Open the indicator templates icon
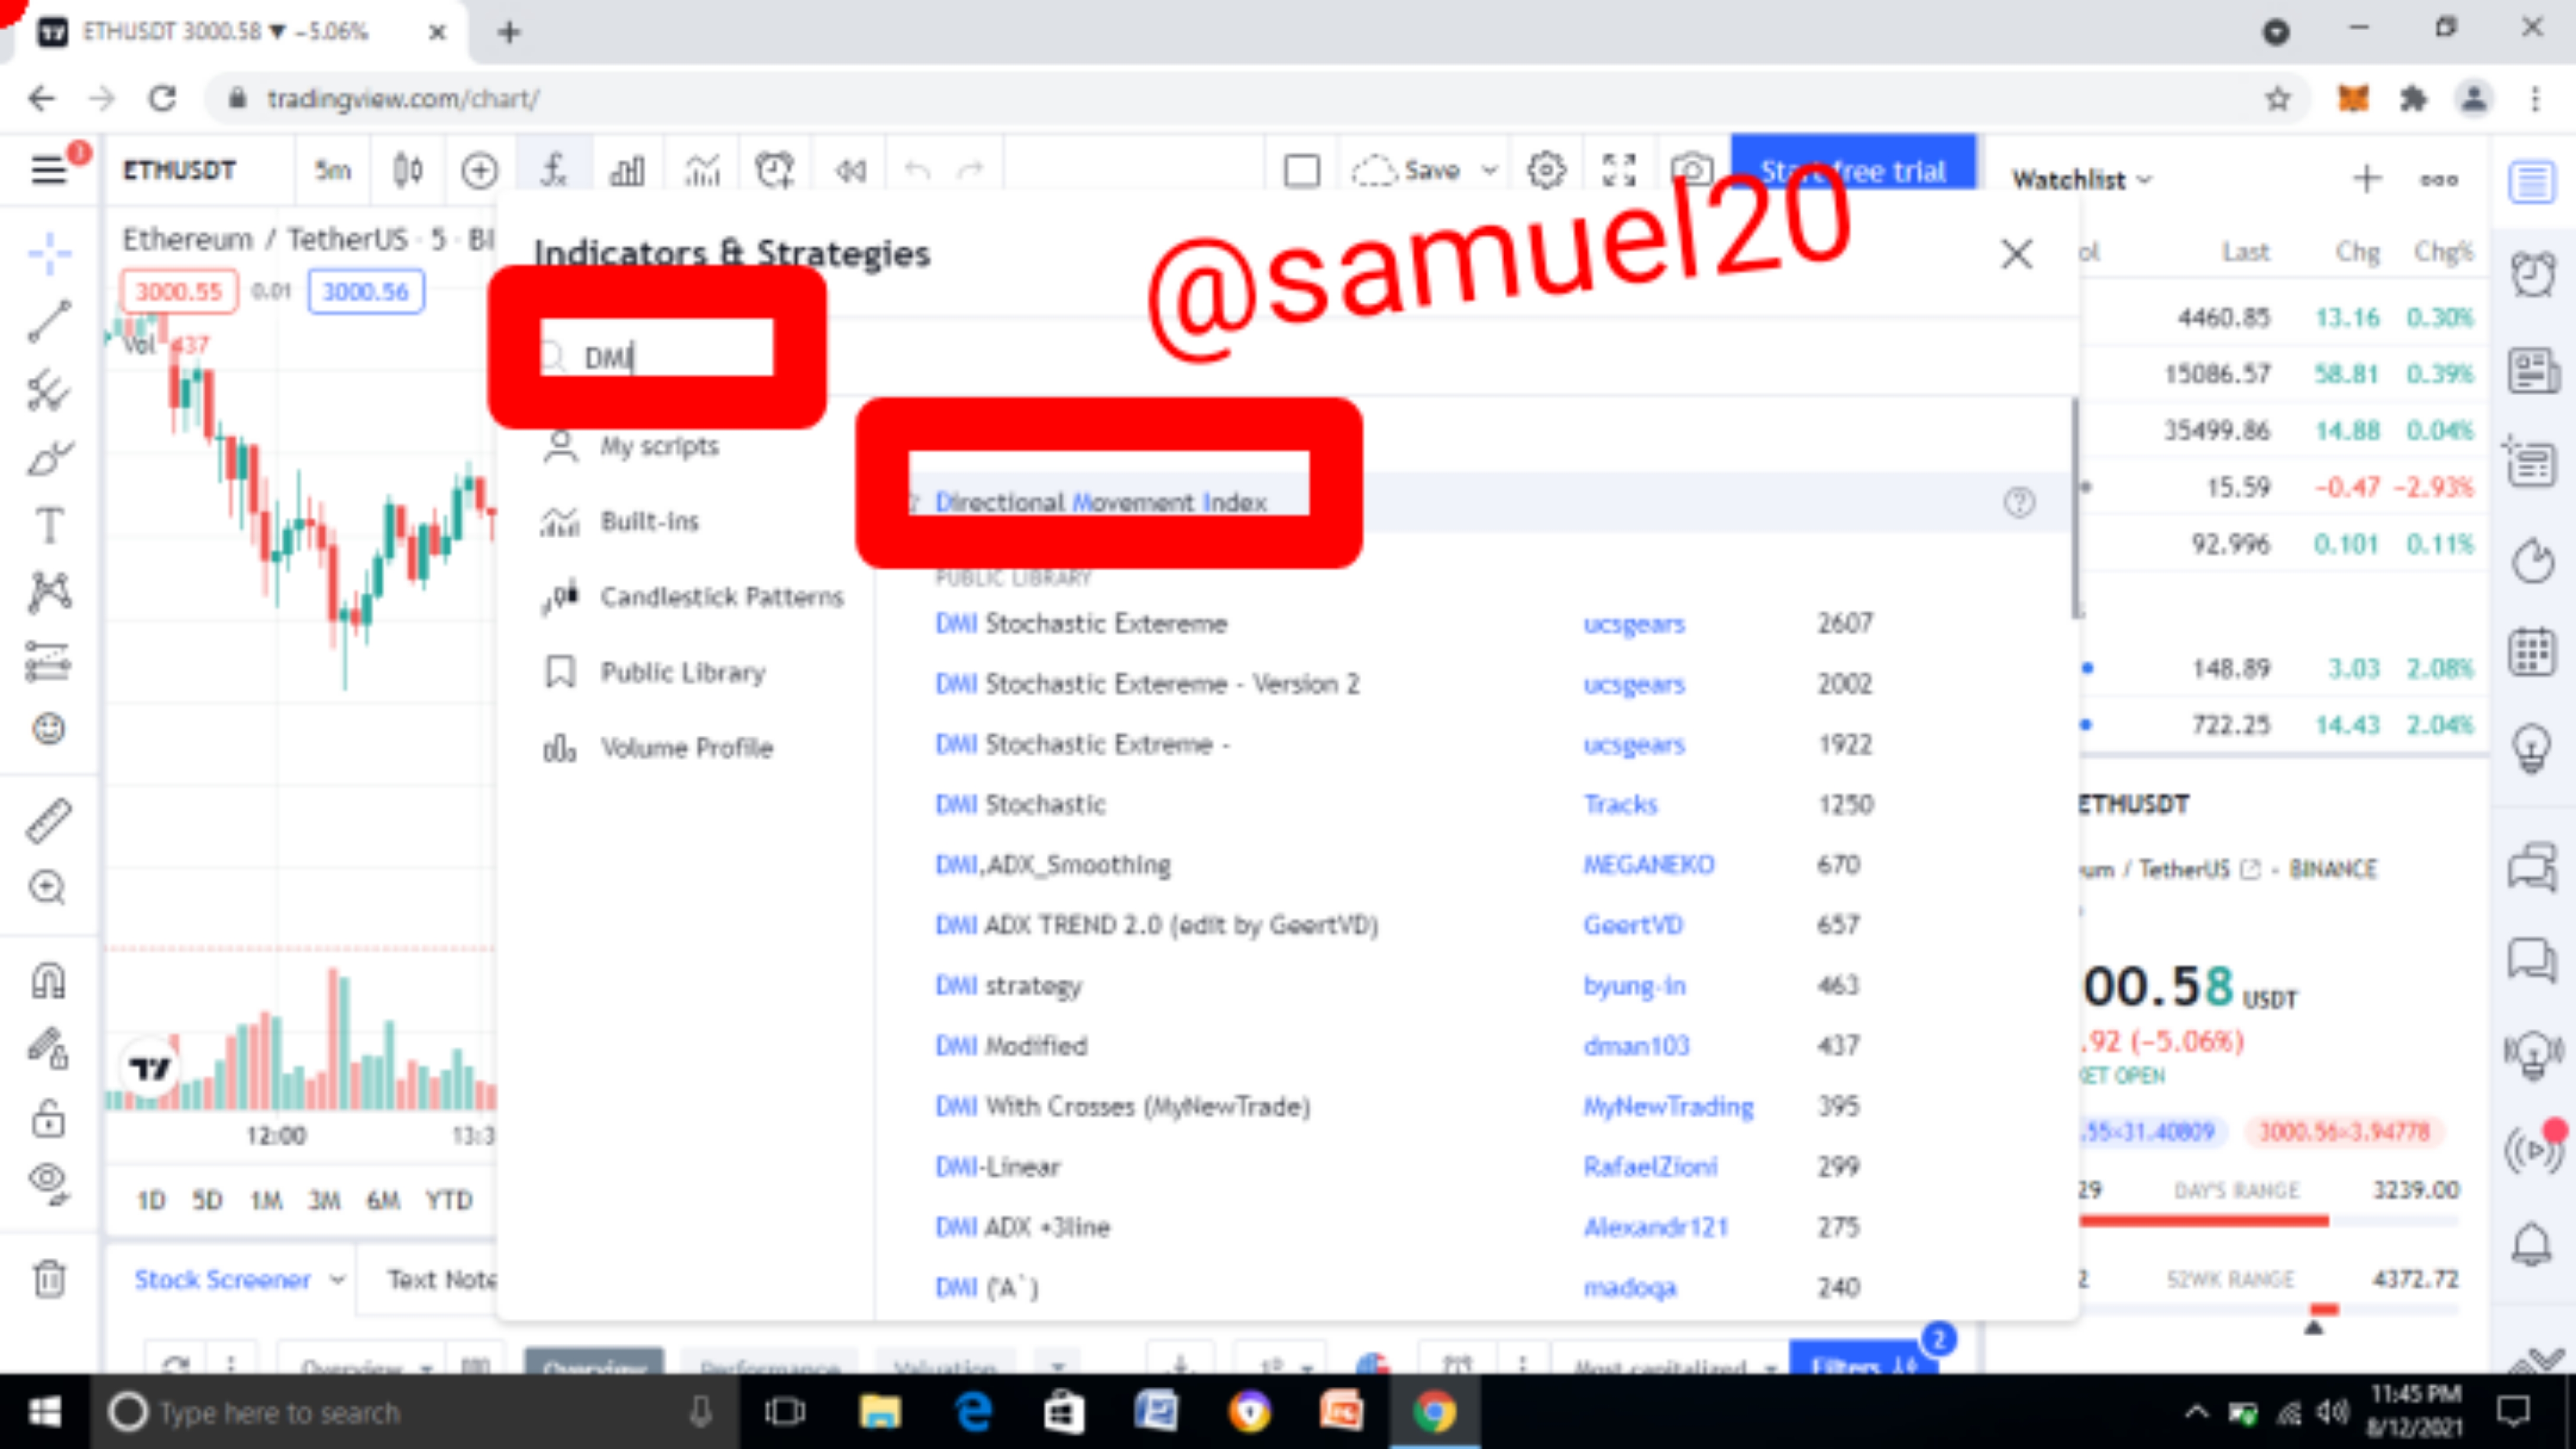This screenshot has height=1449, width=2576. pos(702,170)
